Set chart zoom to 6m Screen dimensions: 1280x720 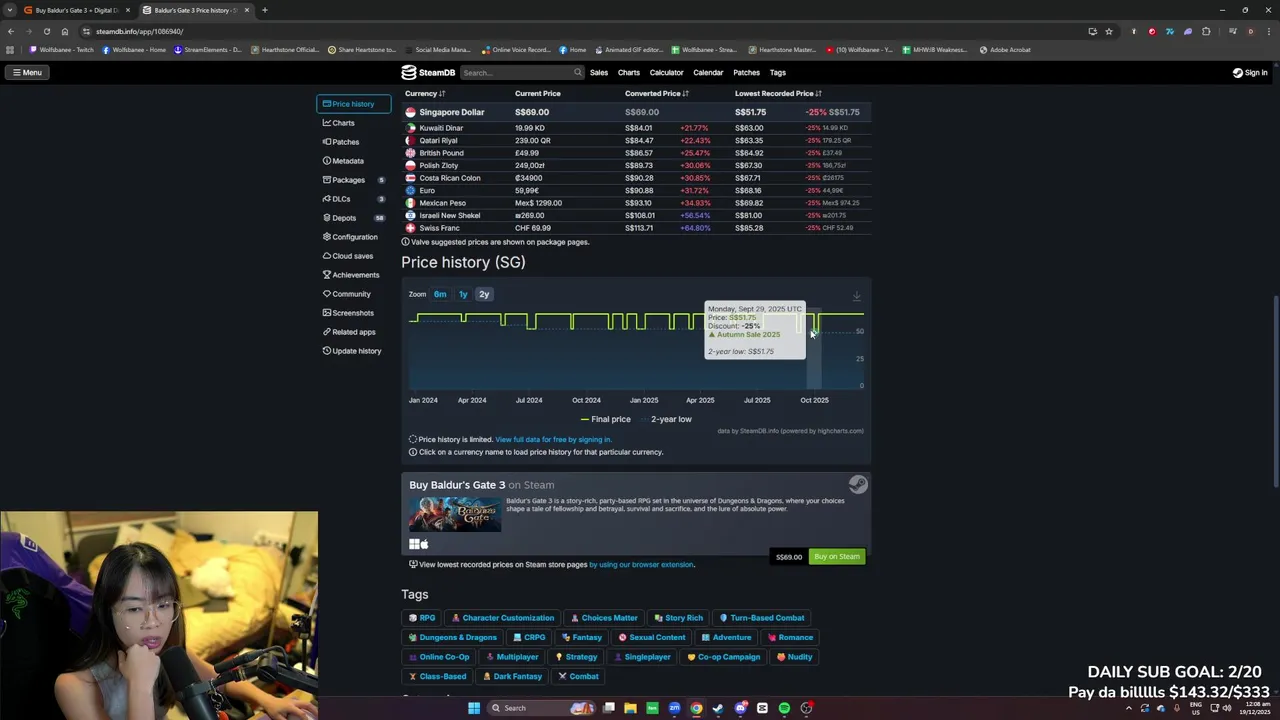(x=440, y=294)
